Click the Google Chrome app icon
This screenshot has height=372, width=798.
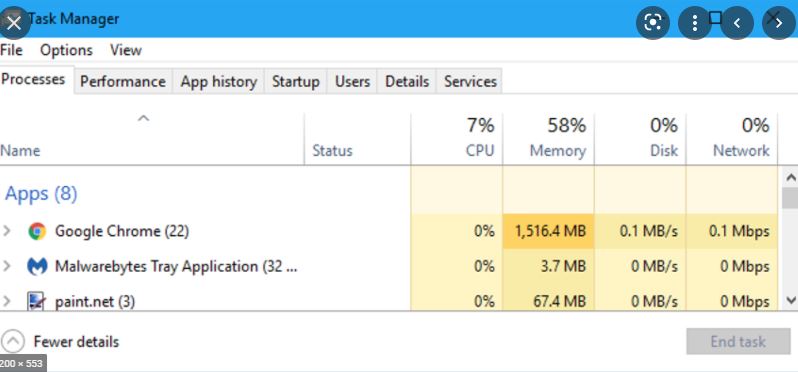tap(37, 232)
